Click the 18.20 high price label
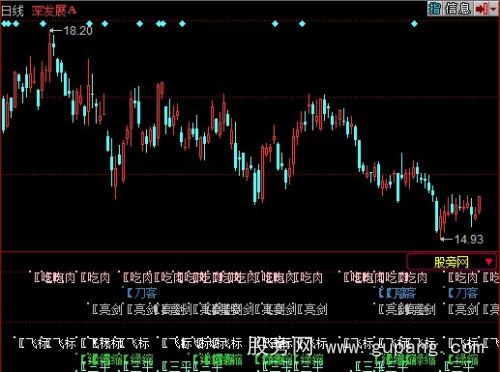500x372 pixels. 78,31
